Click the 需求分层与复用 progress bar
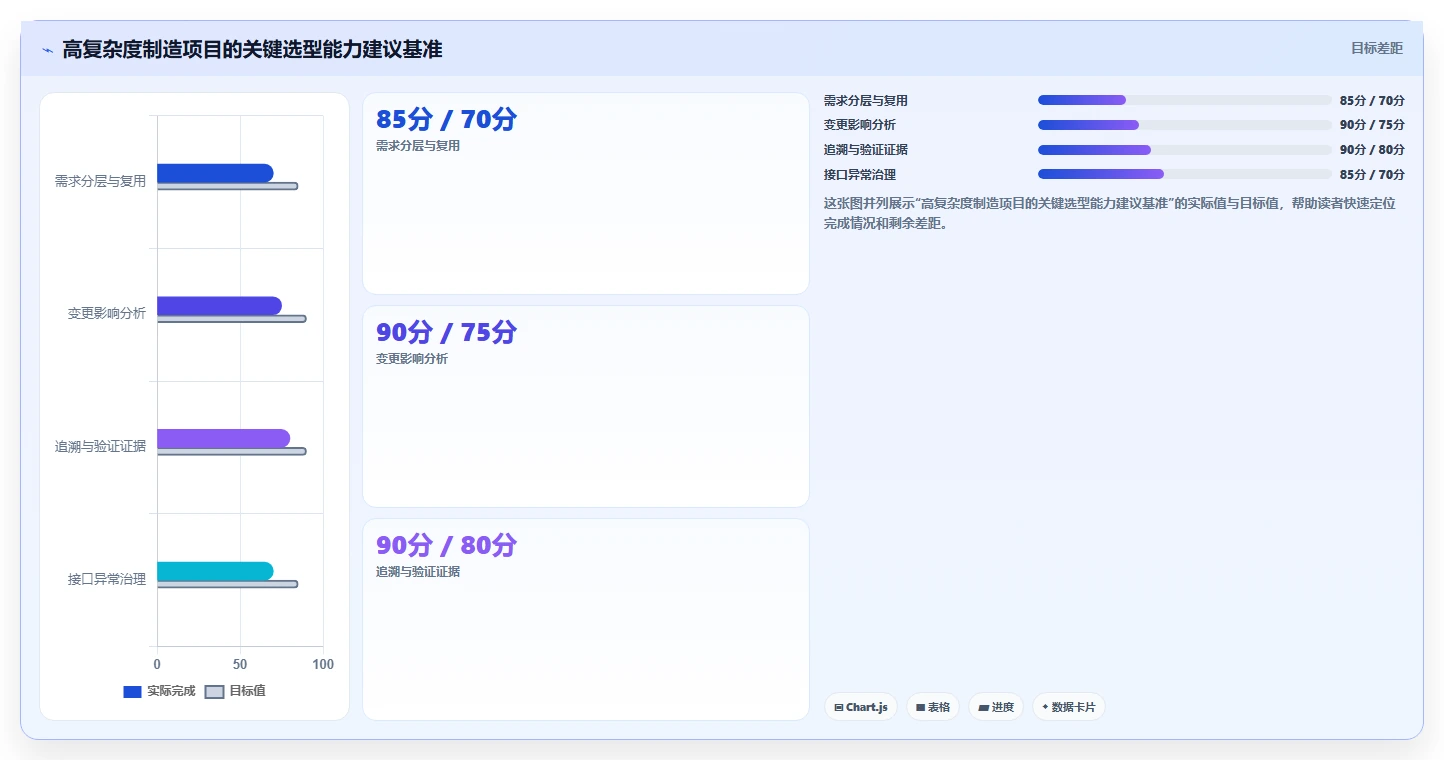Screen dimensions: 1444x760 pyautogui.click(x=1185, y=100)
